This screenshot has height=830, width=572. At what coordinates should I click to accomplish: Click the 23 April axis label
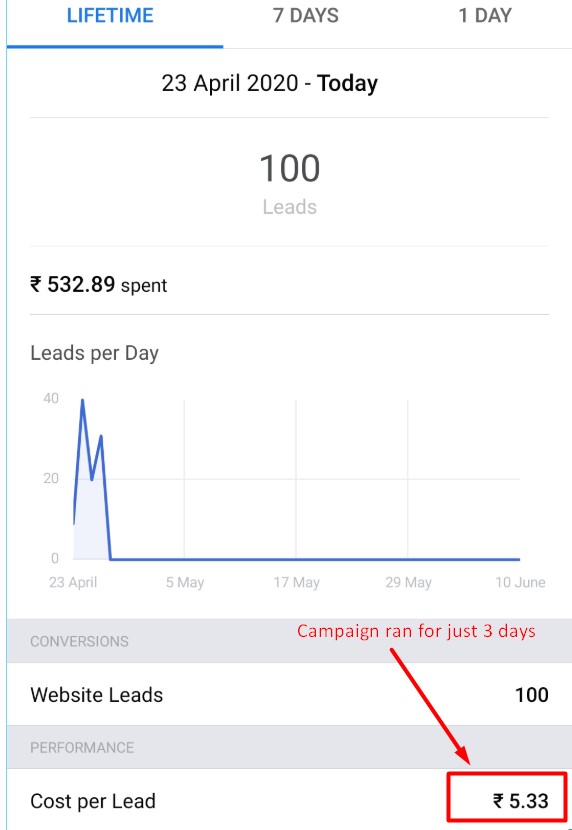point(73,582)
